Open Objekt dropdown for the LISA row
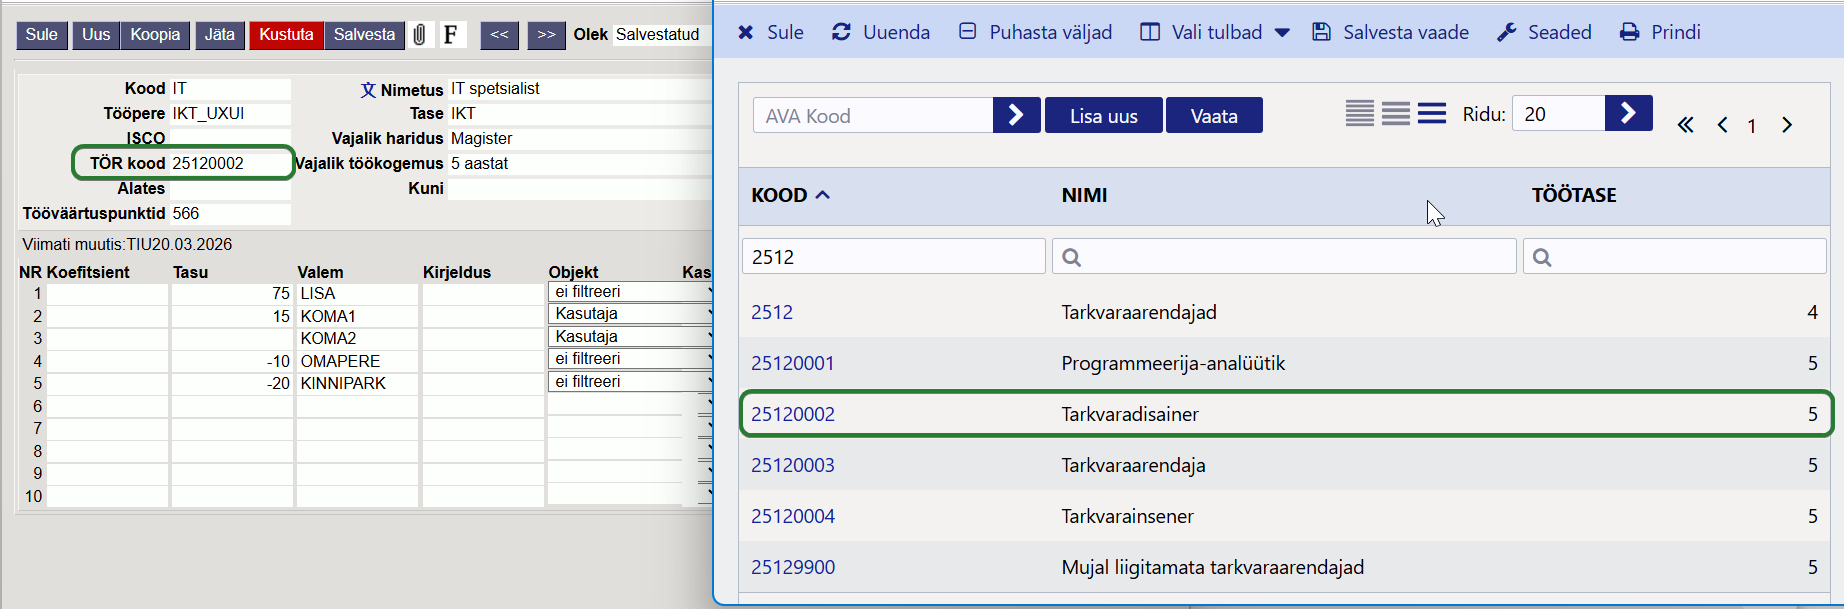 [x=630, y=292]
